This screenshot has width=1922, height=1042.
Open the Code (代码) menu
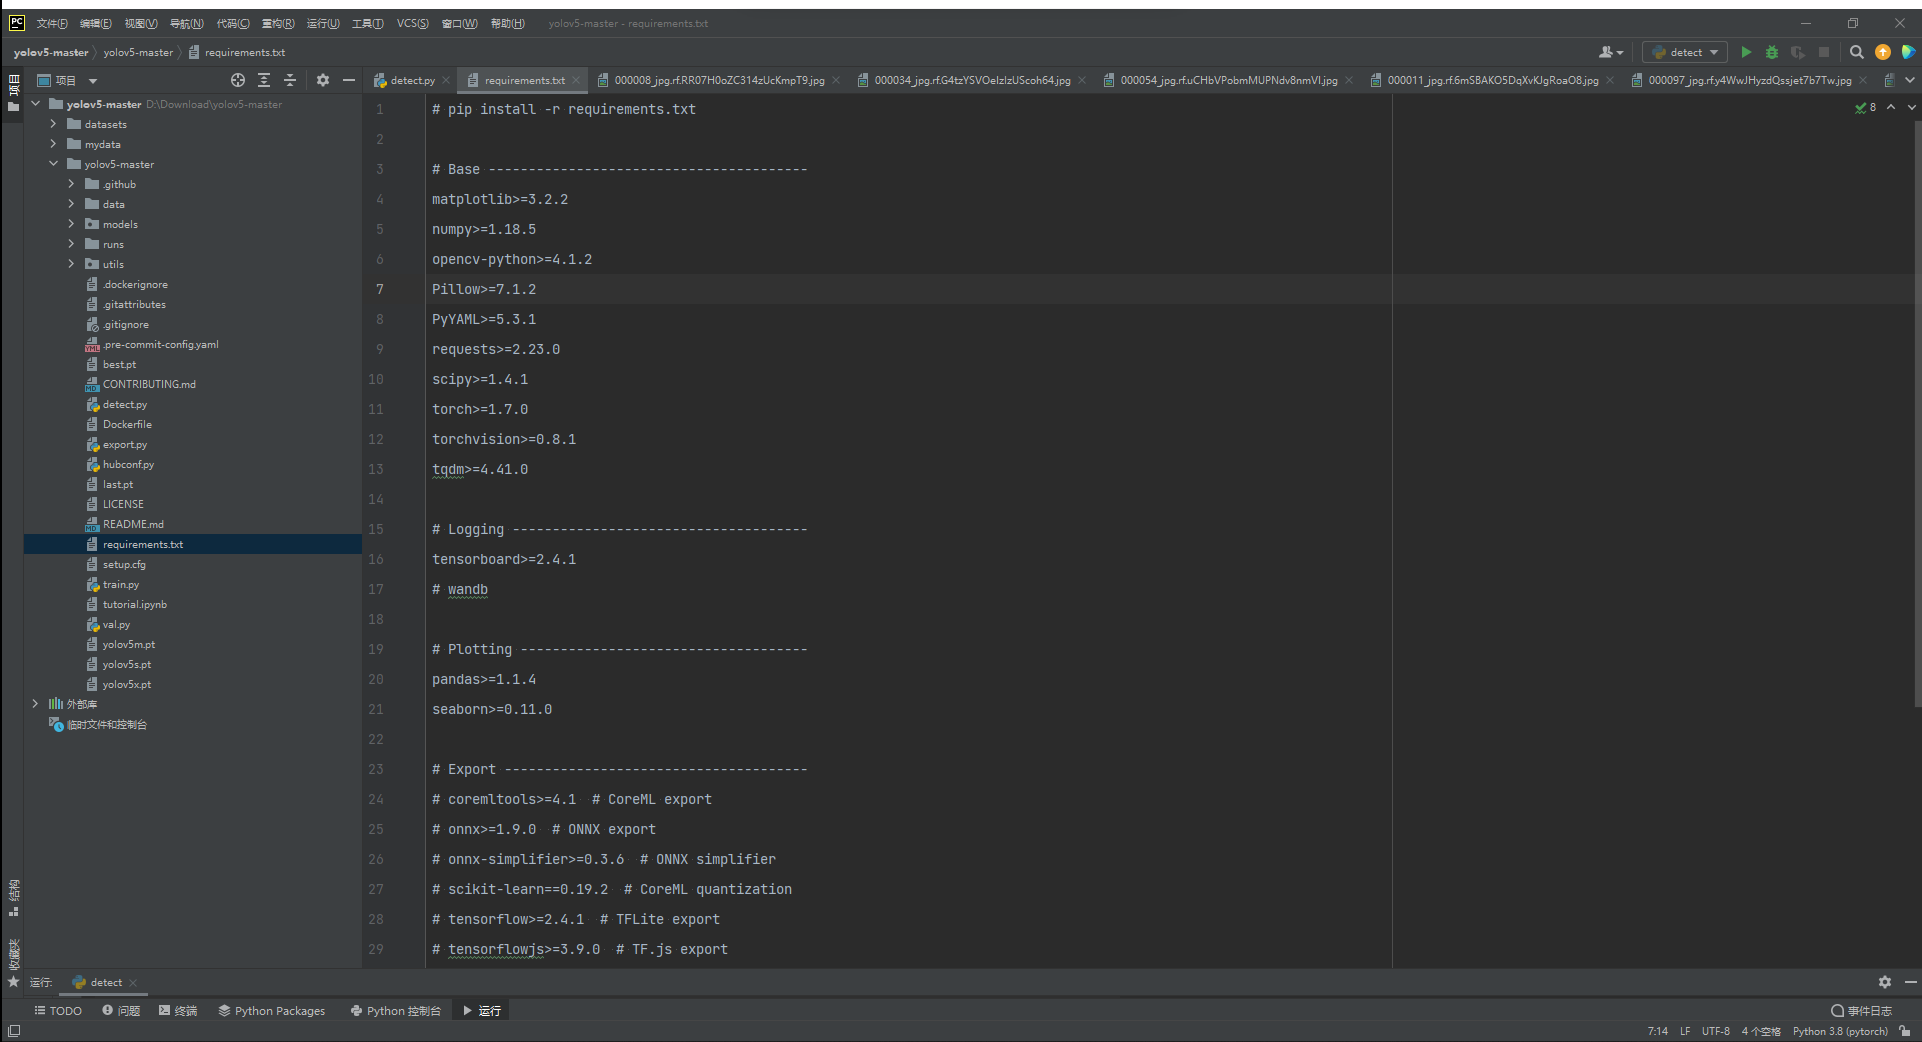click(x=233, y=23)
